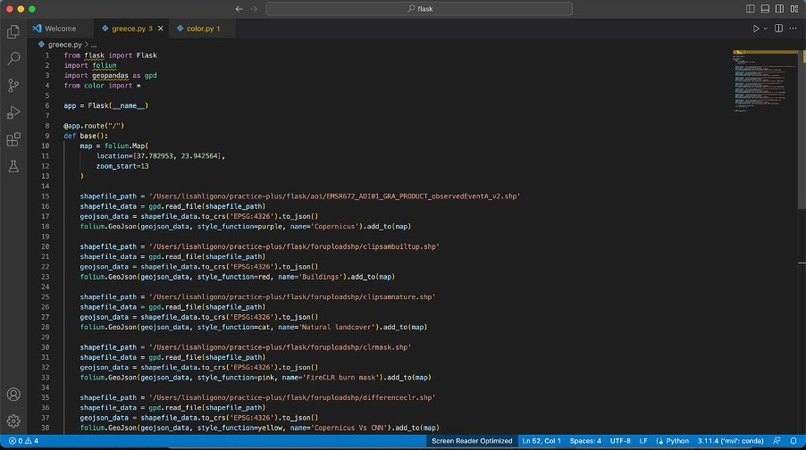
Task: Click the clipsambuiltup.shp path string
Action: pos(294,247)
